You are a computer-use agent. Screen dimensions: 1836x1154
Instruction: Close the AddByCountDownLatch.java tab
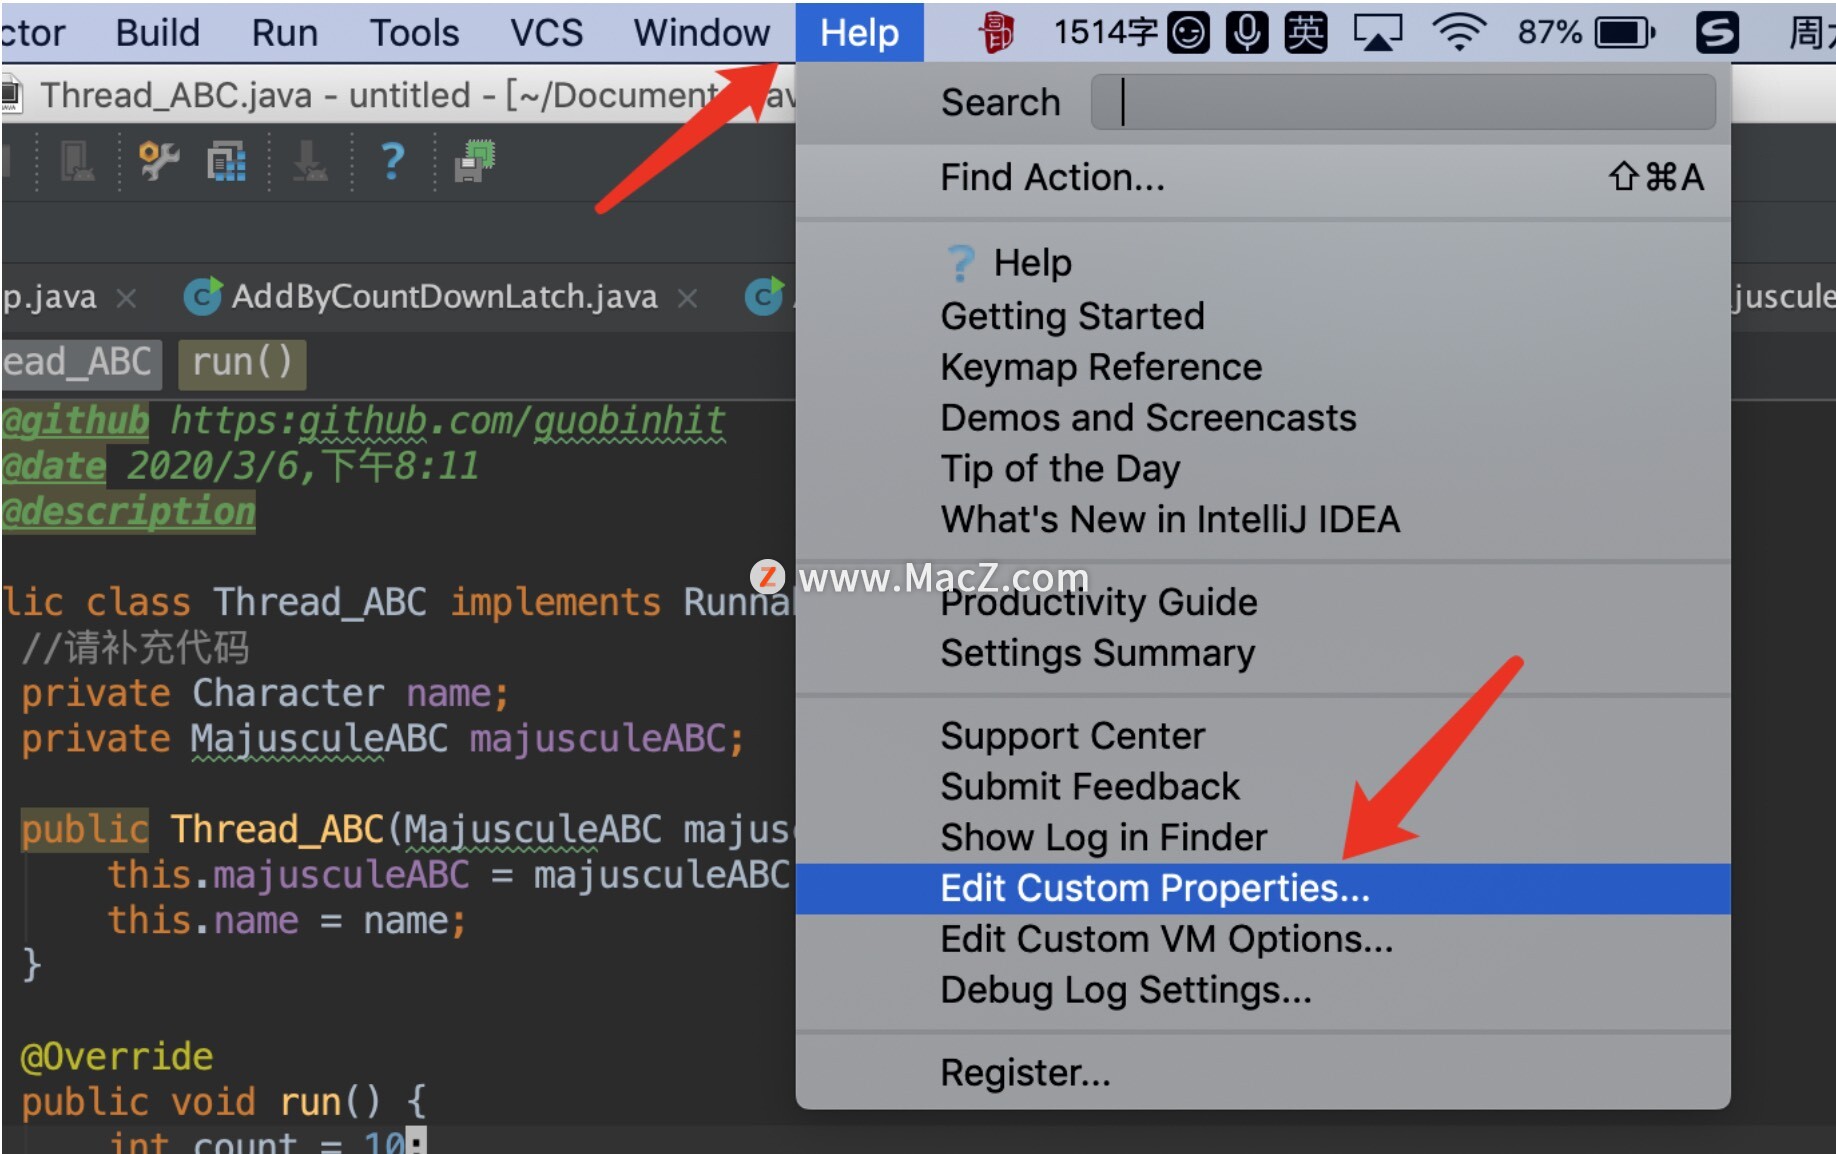(687, 298)
